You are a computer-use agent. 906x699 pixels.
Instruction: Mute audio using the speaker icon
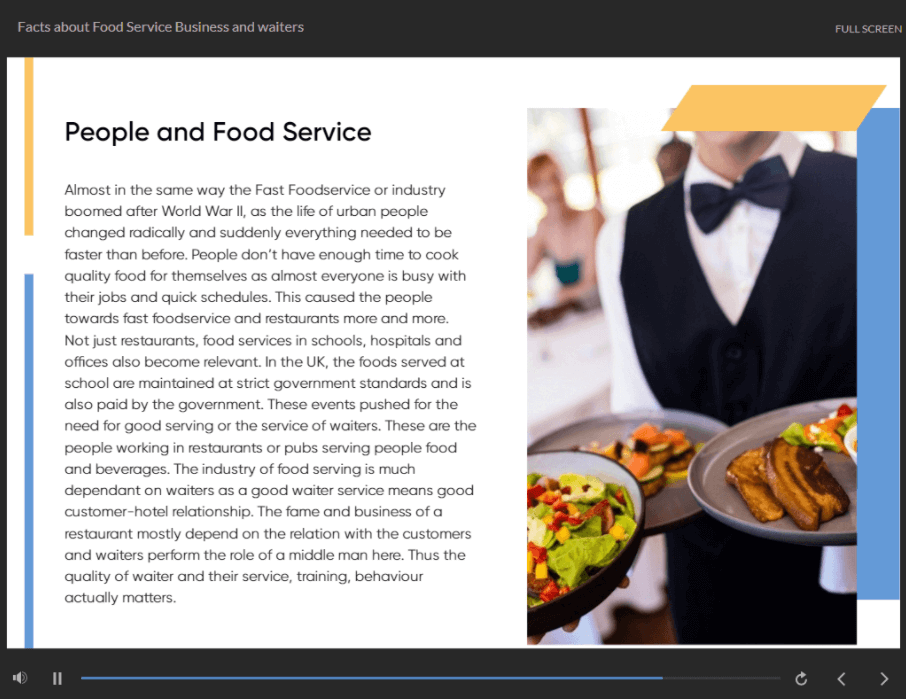tap(20, 678)
